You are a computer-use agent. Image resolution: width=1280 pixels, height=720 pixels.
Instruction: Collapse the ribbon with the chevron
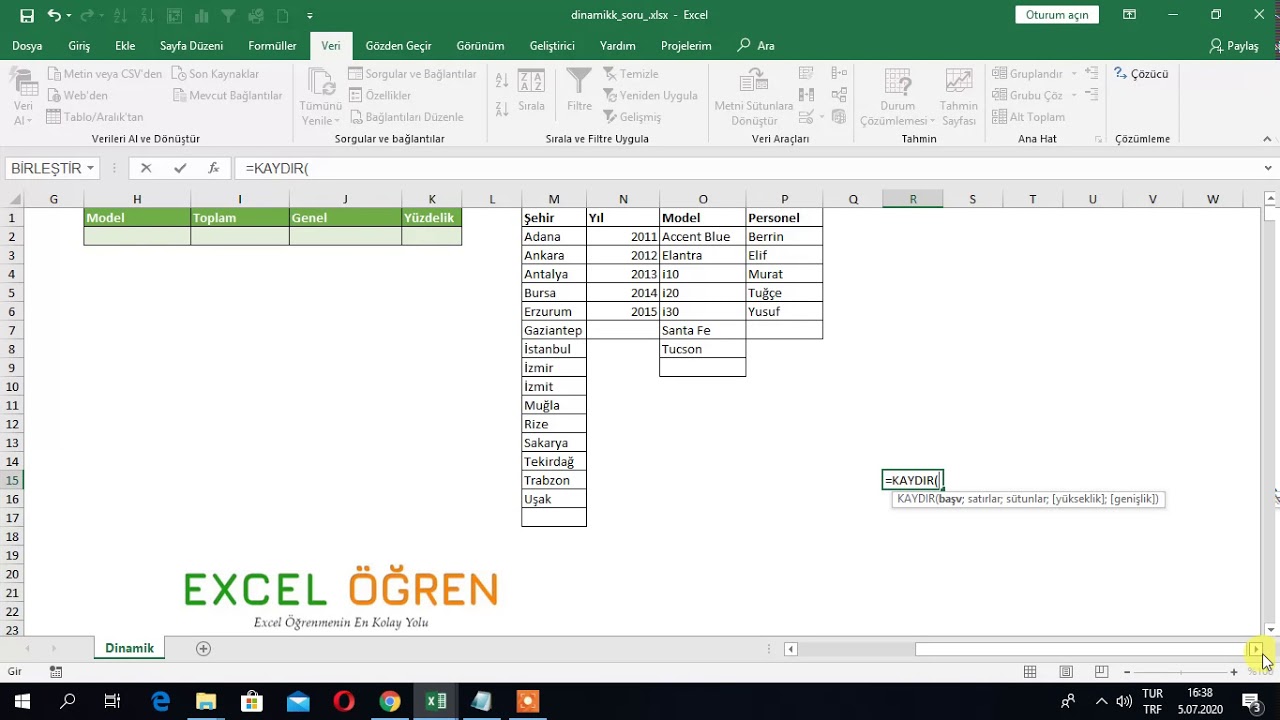[1269, 139]
